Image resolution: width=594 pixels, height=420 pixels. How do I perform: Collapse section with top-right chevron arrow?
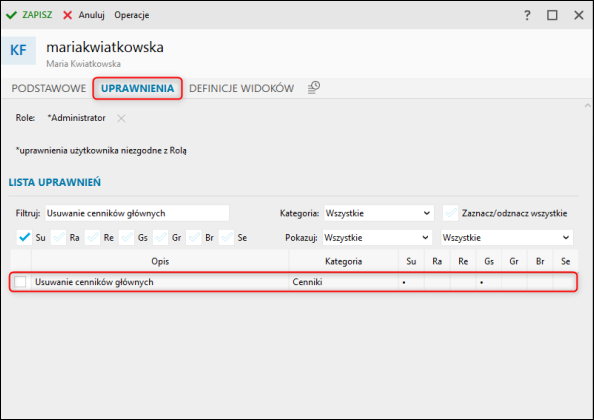coord(588,106)
